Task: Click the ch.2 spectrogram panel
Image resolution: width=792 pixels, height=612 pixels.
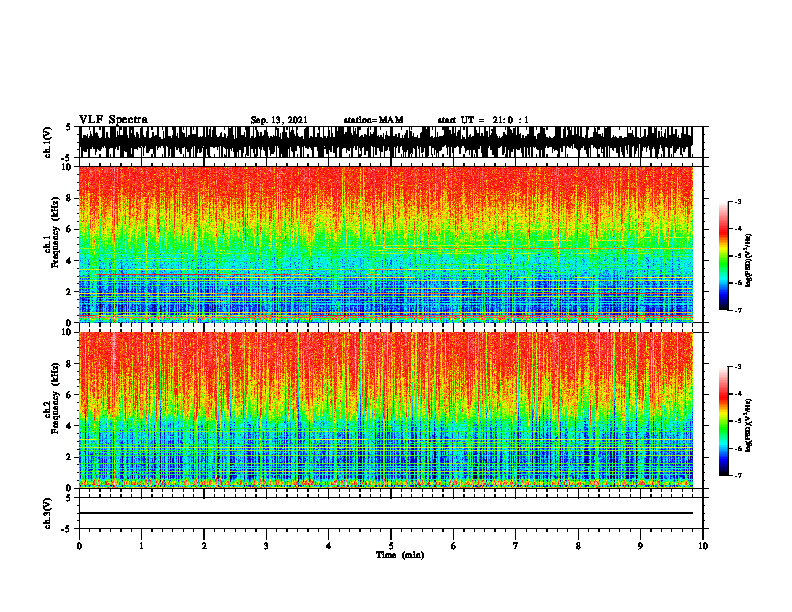Action: coord(386,410)
